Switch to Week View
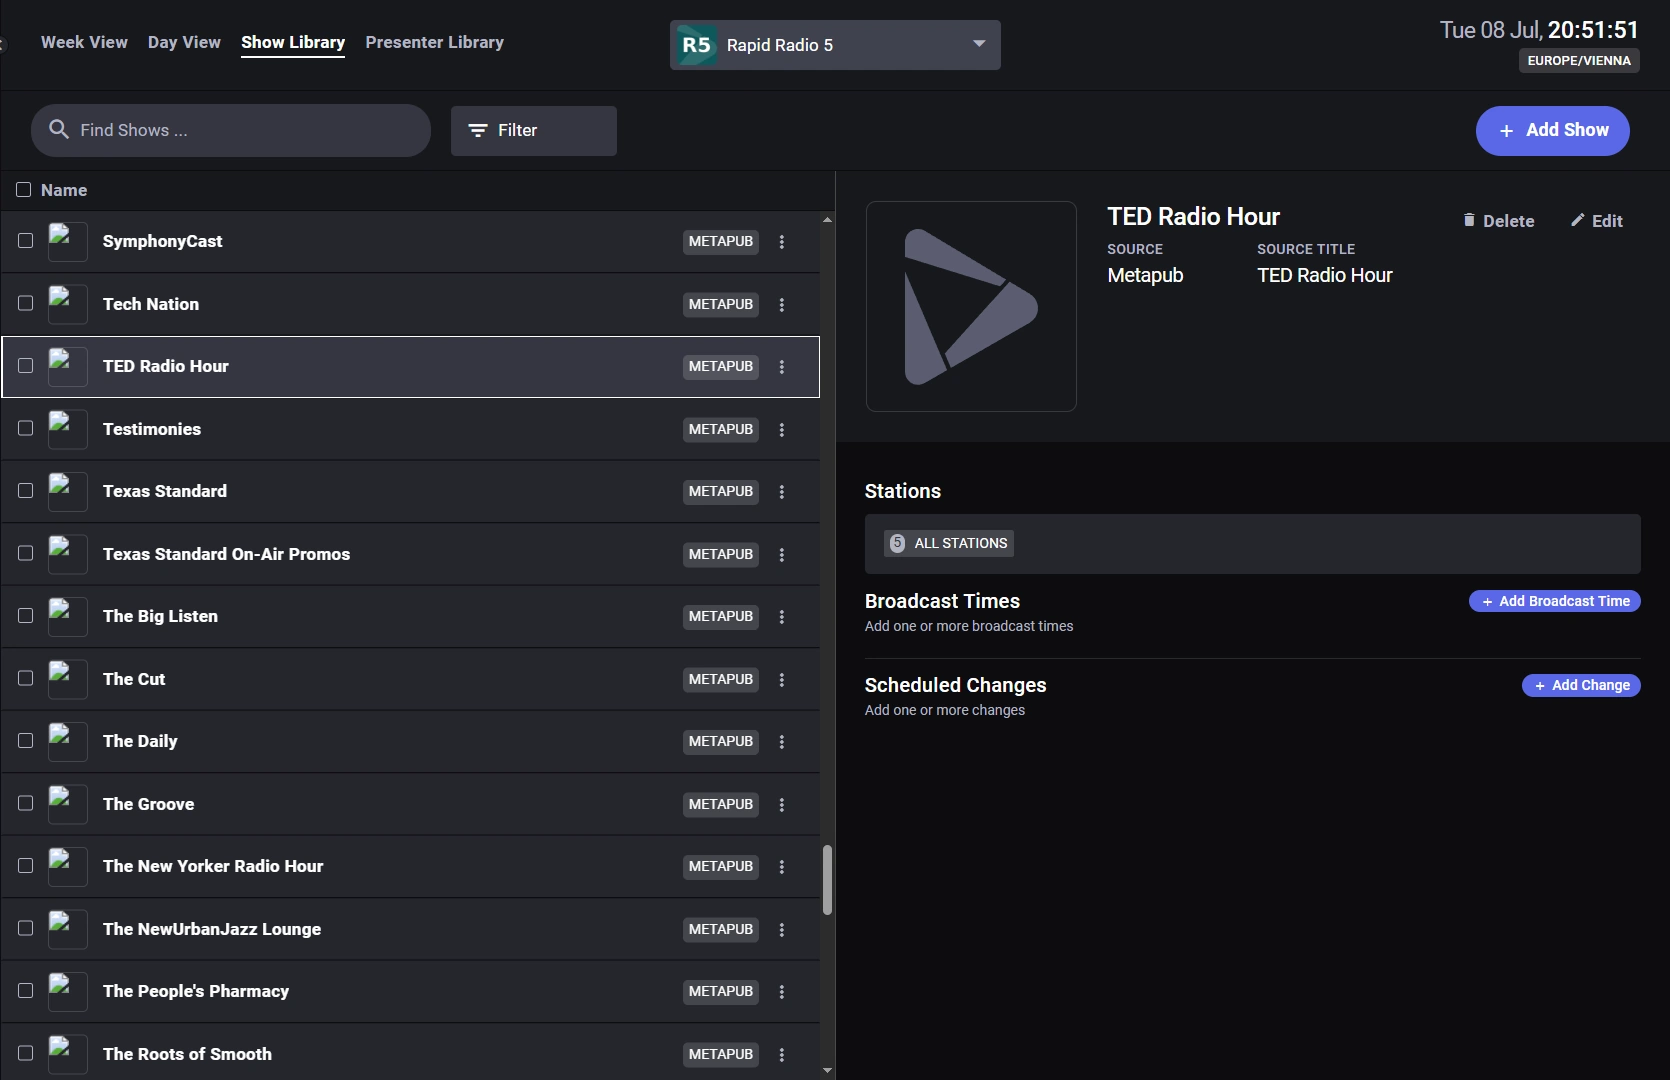1670x1080 pixels. (84, 42)
